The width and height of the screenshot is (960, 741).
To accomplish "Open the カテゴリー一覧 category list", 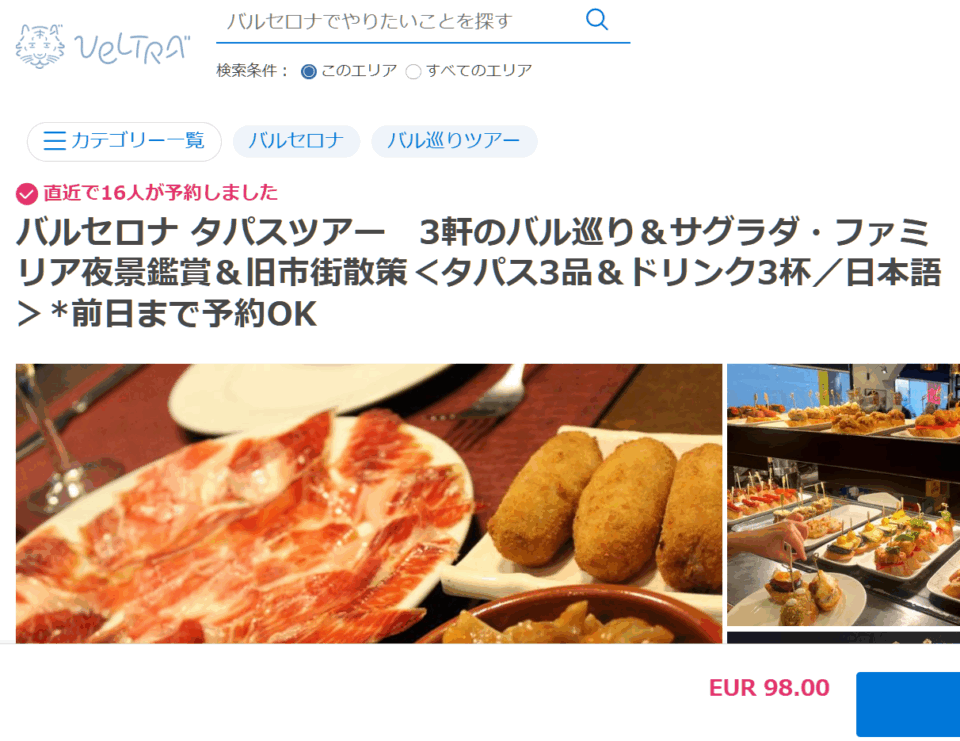I will pos(124,141).
